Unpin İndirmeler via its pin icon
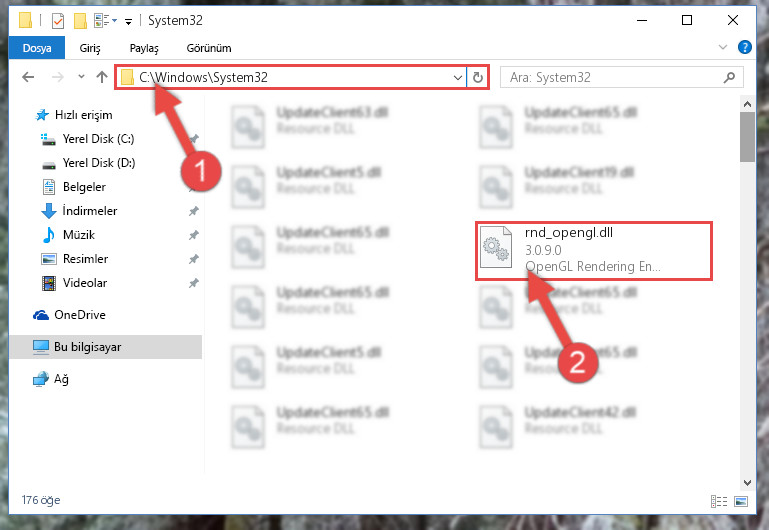 coord(194,211)
